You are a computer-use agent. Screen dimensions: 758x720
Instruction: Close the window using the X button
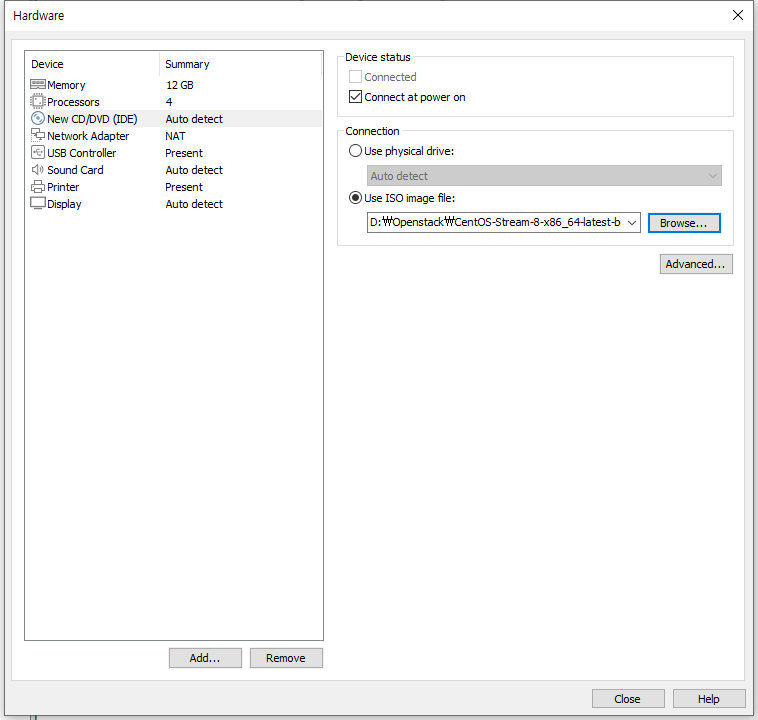pyautogui.click(x=738, y=15)
